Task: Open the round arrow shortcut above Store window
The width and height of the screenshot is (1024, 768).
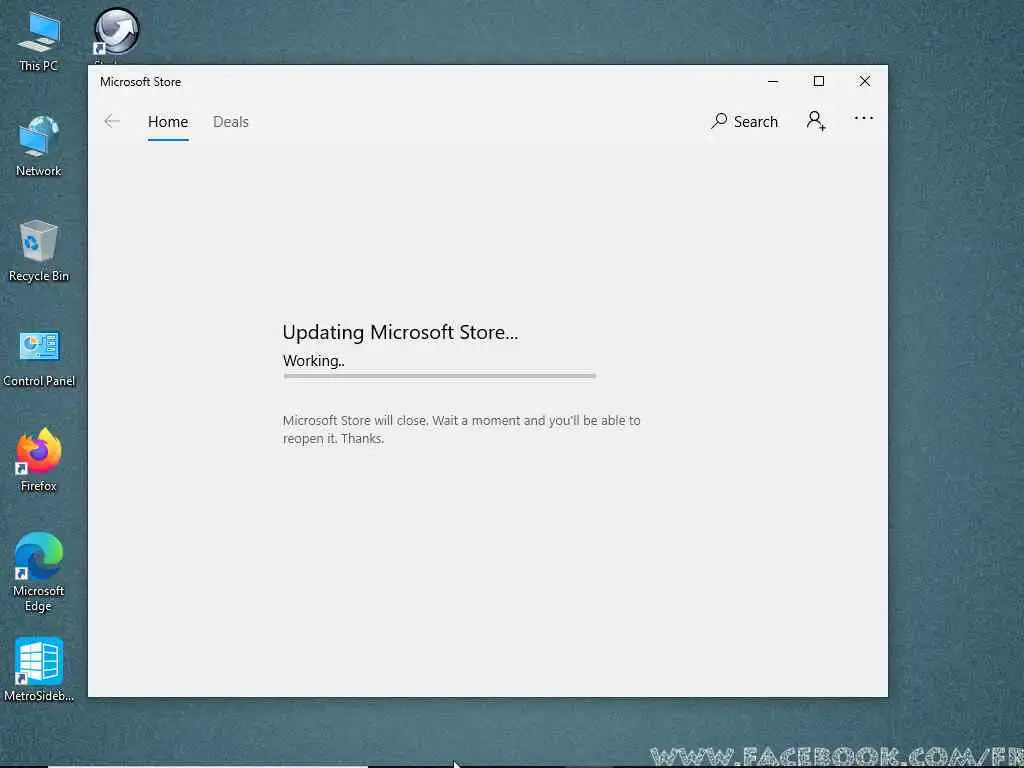Action: coord(116,31)
